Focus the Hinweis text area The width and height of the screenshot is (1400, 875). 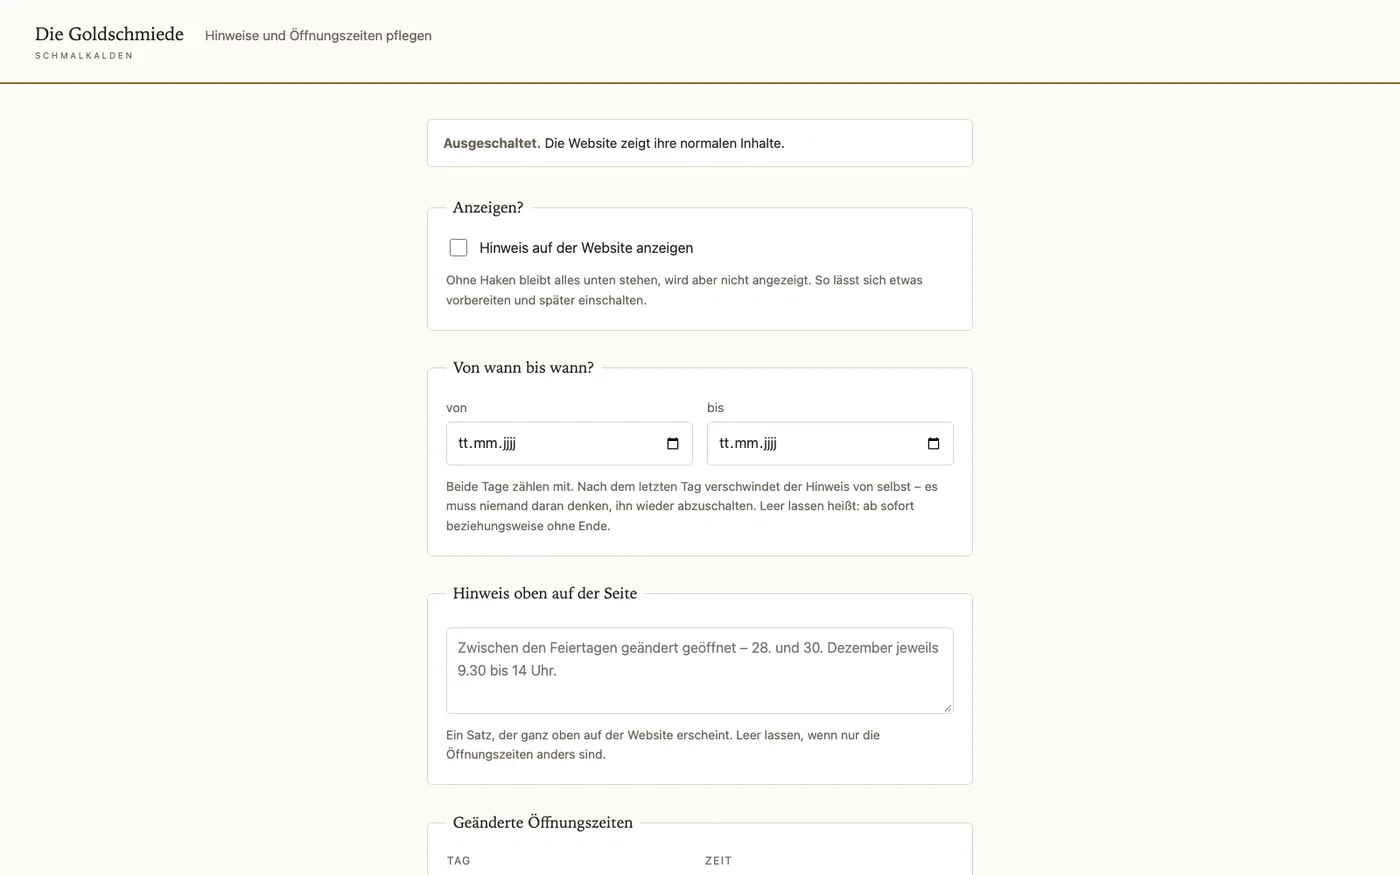(x=700, y=670)
